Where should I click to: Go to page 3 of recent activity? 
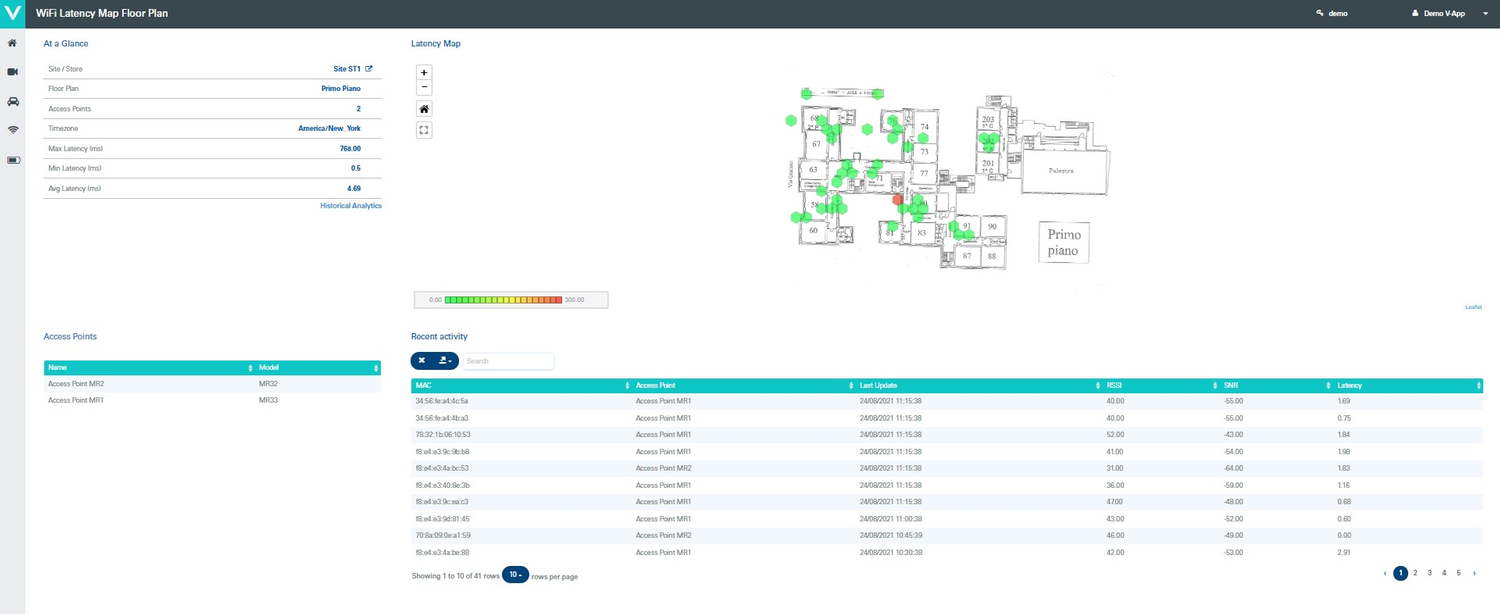pos(1430,573)
